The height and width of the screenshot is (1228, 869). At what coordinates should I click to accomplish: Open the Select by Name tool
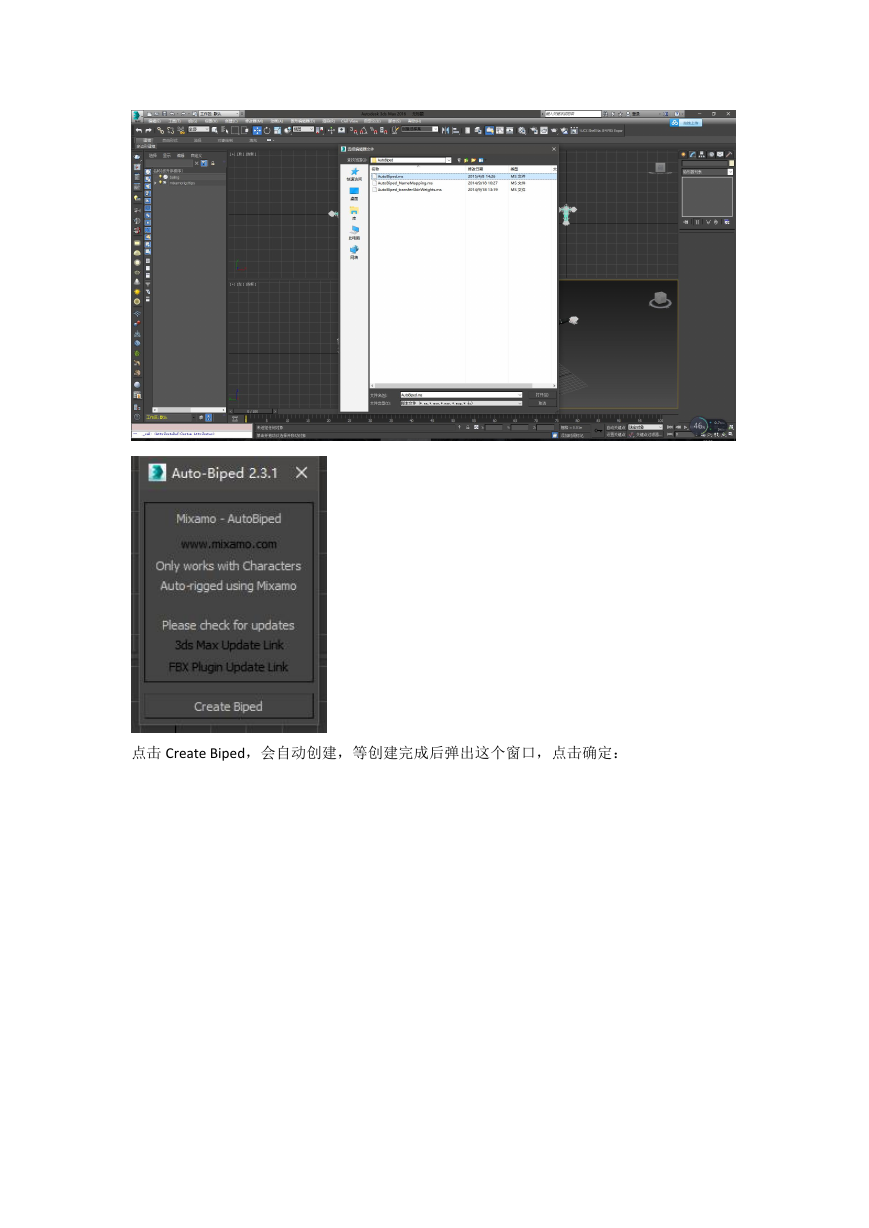[x=226, y=130]
